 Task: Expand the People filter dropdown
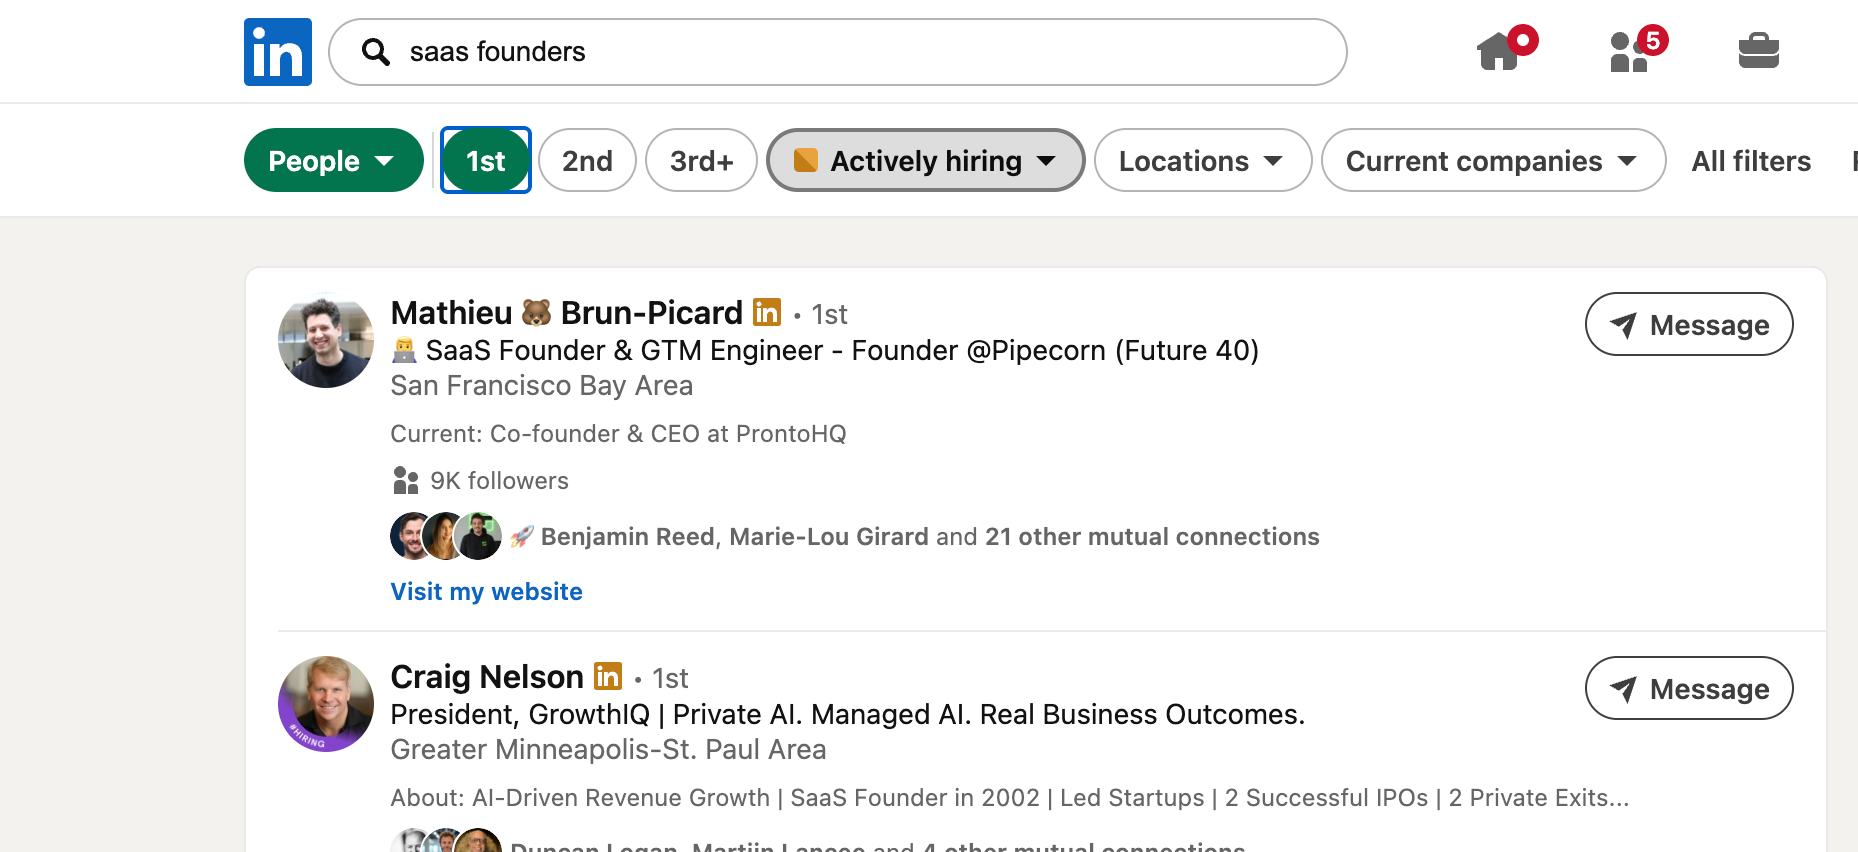pos(334,160)
